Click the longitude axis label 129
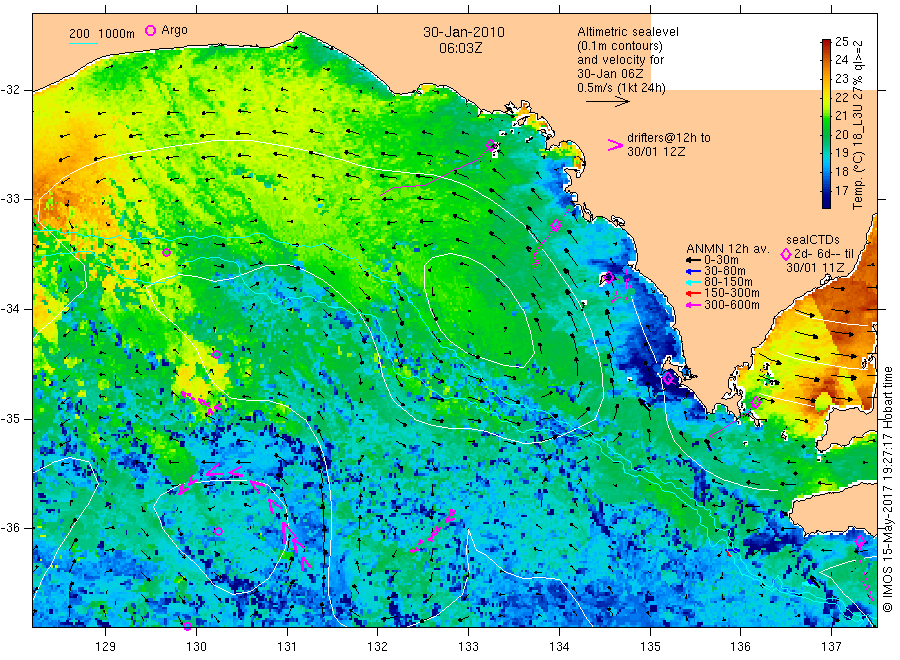The image size is (900, 660). point(106,647)
